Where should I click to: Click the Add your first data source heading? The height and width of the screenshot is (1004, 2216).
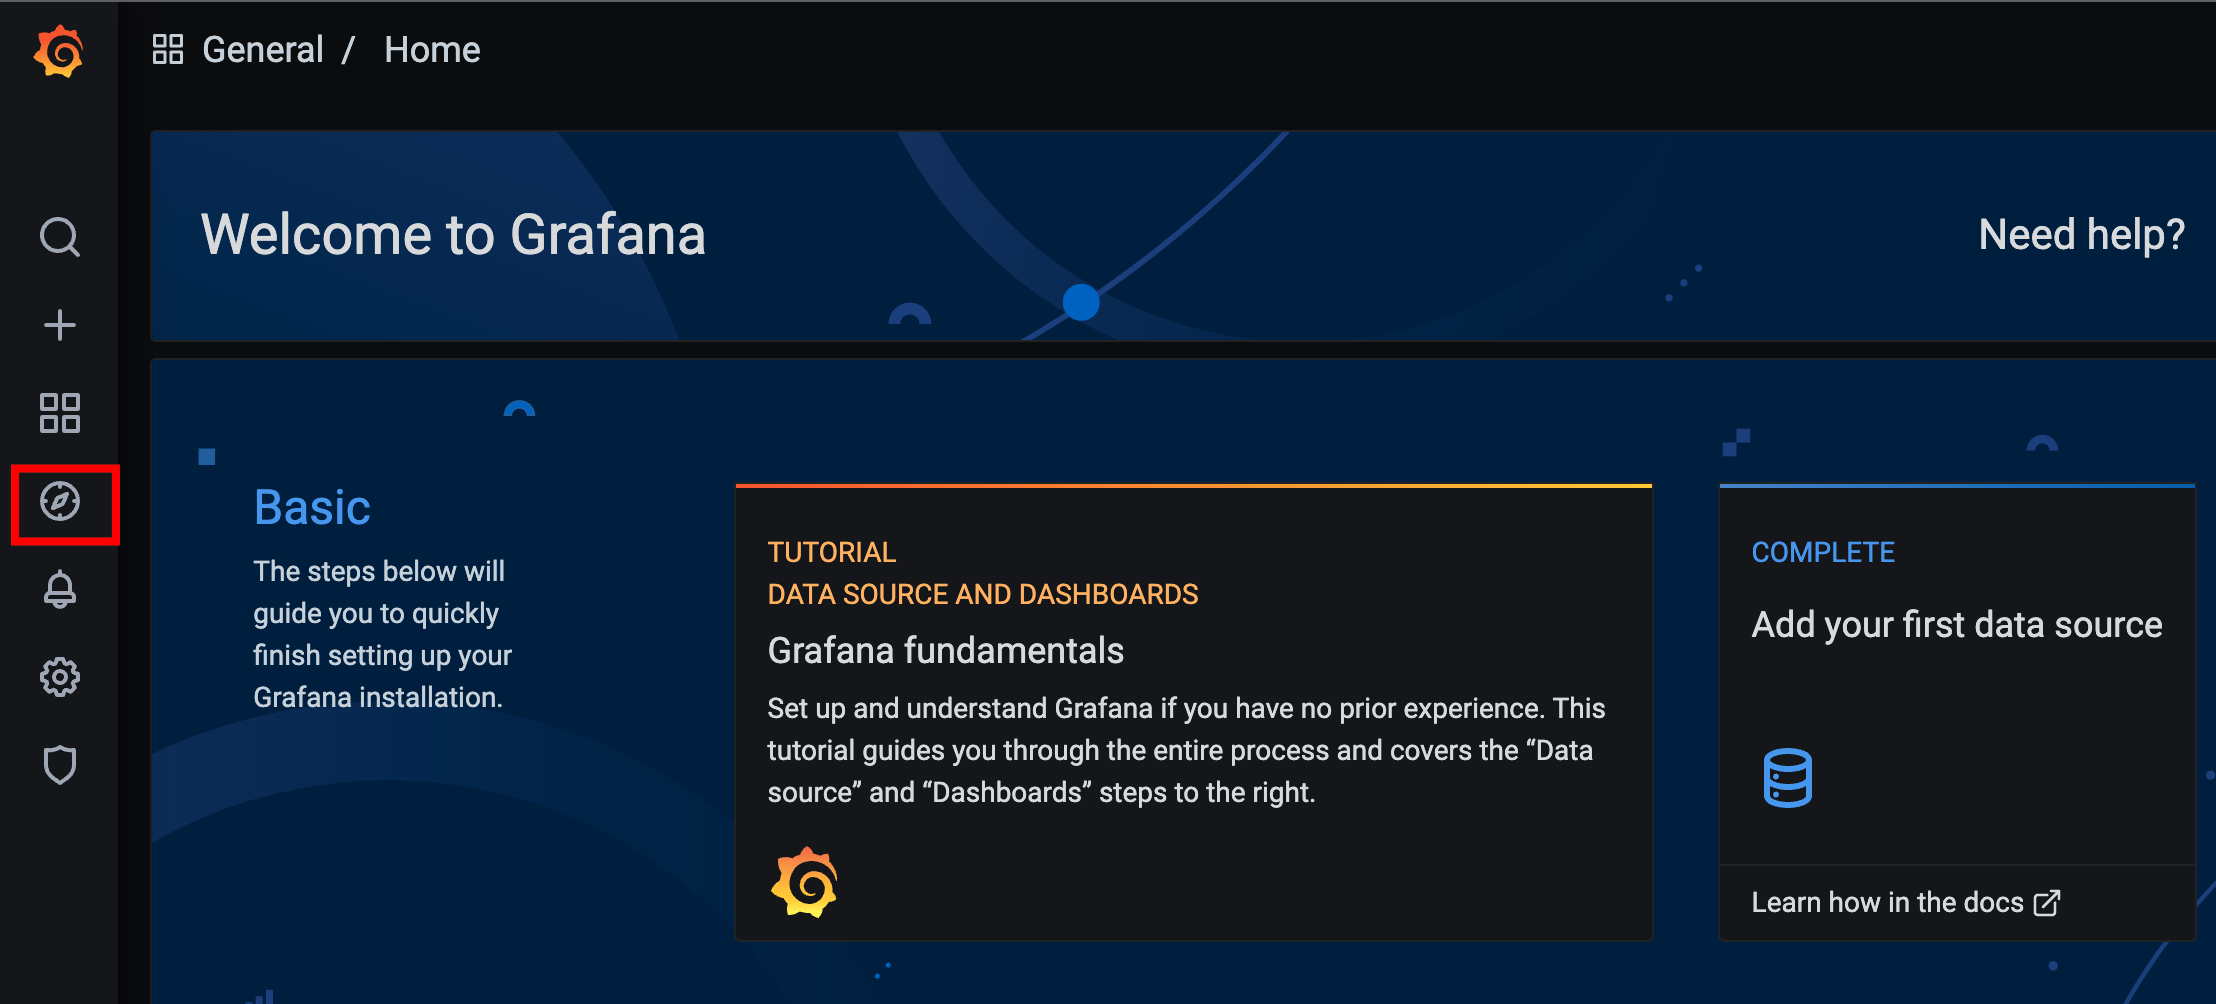[1956, 625]
